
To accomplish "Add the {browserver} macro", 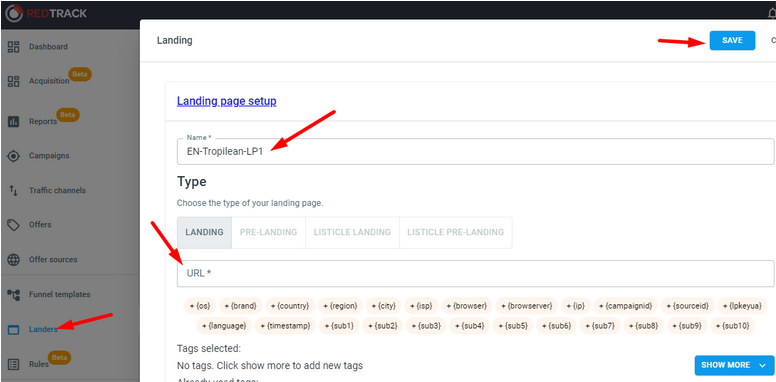I will [x=527, y=306].
